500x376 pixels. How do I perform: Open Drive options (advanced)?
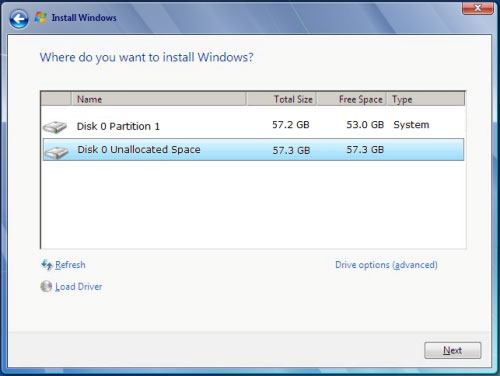point(386,265)
